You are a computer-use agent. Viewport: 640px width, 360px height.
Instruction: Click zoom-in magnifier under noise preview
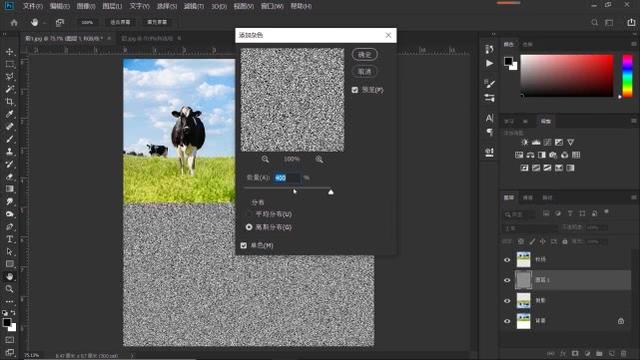tap(319, 159)
